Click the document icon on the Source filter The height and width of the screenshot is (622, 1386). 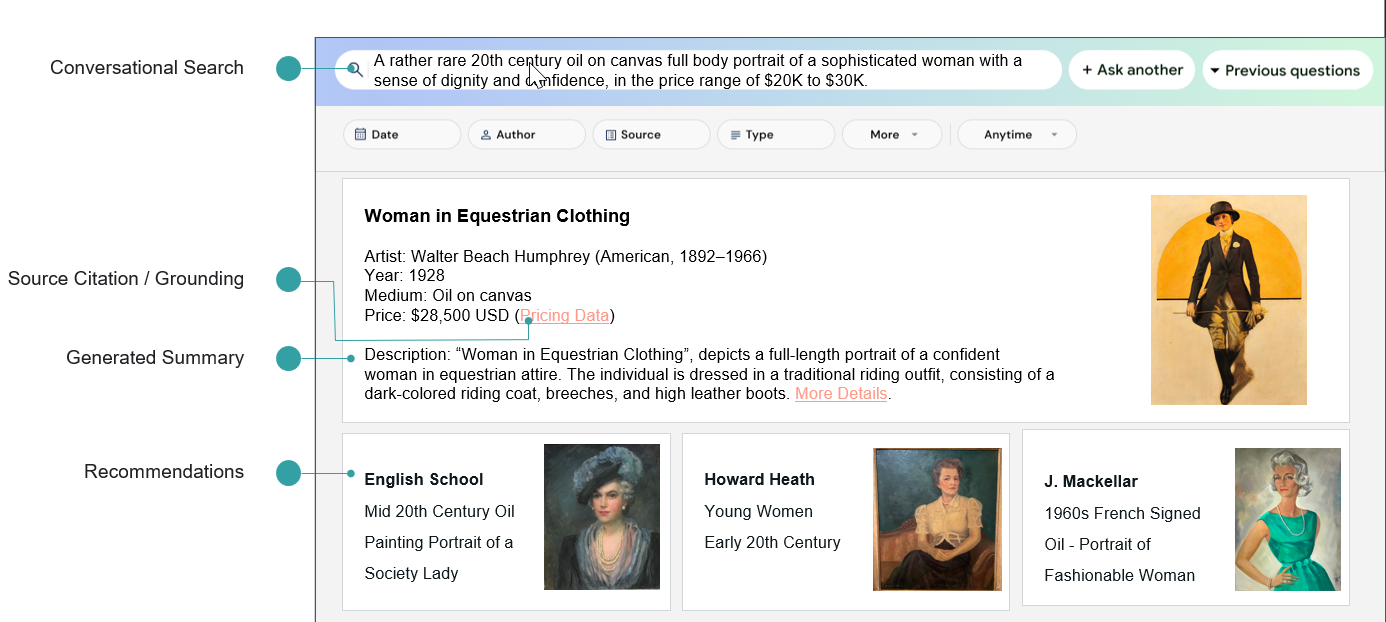[611, 134]
